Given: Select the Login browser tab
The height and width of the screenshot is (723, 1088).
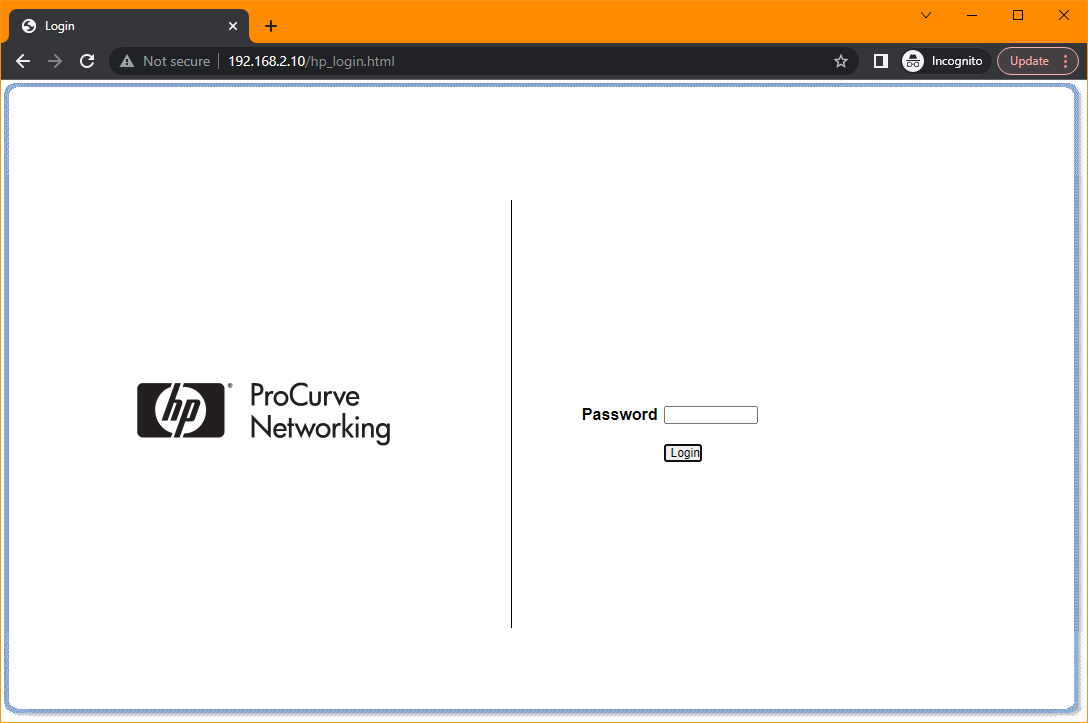Looking at the screenshot, I should pyautogui.click(x=120, y=26).
